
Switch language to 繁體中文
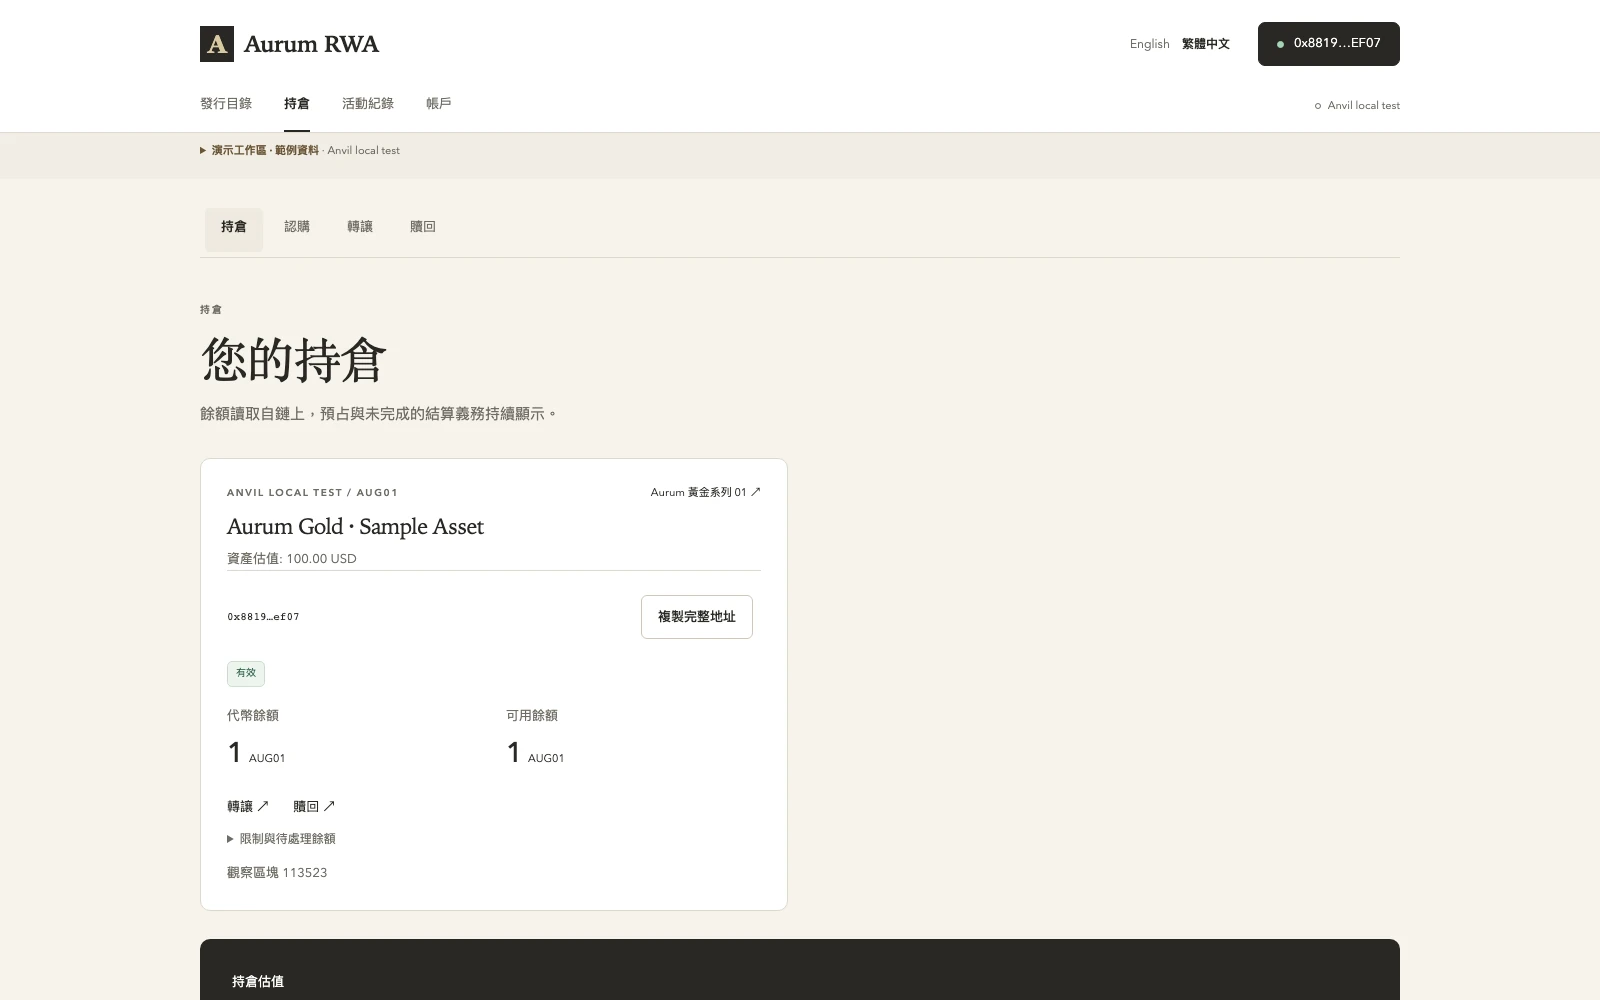pos(1205,44)
